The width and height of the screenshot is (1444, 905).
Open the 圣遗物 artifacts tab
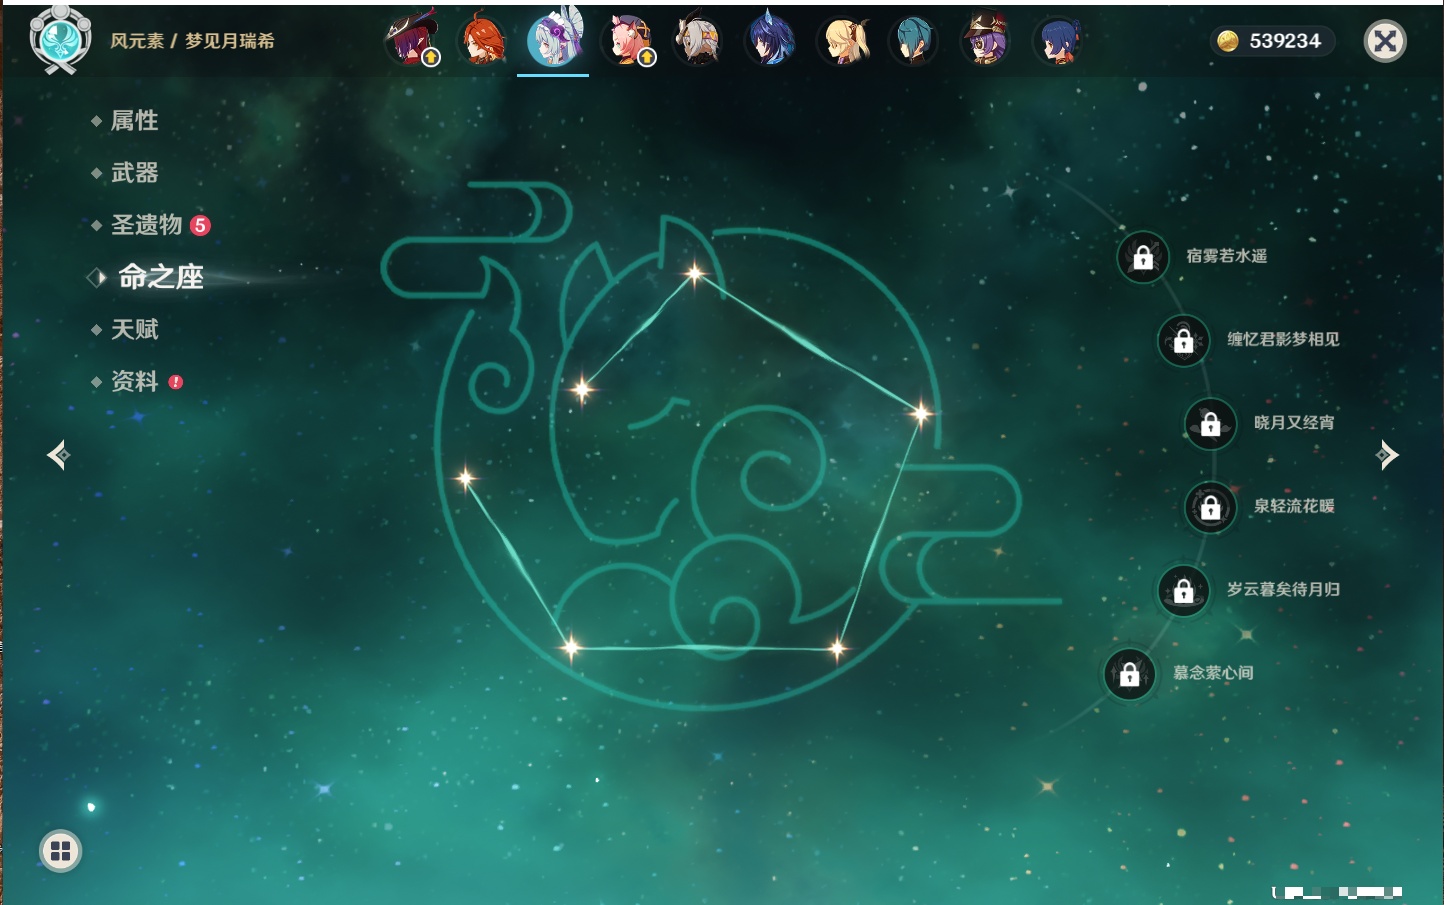click(146, 225)
